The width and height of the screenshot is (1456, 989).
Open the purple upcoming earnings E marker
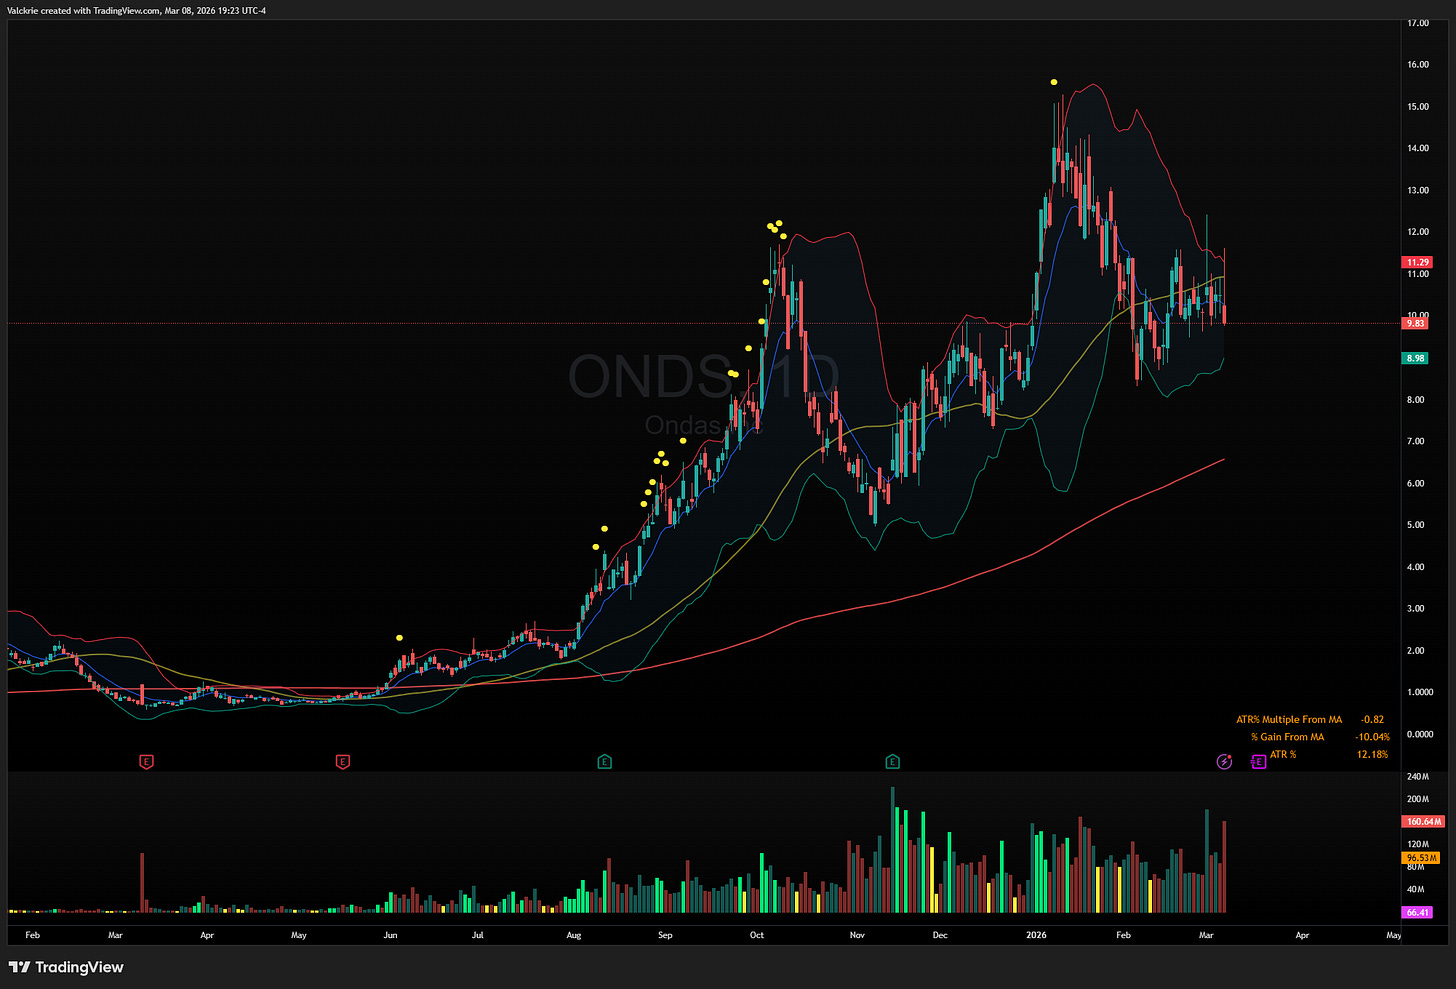coord(1259,762)
